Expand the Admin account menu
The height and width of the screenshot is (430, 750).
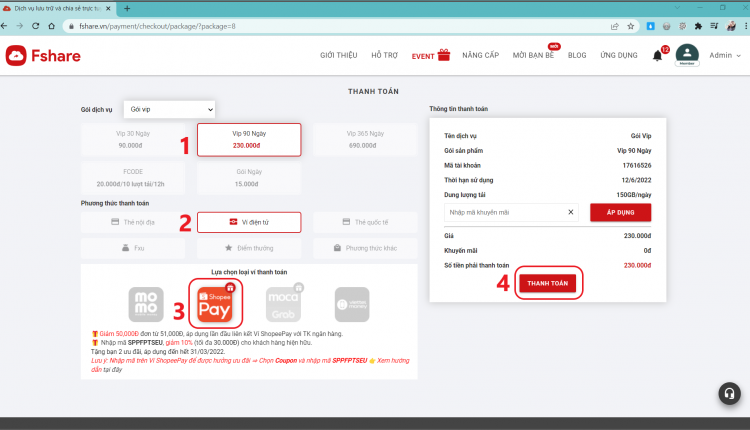[x=725, y=55]
